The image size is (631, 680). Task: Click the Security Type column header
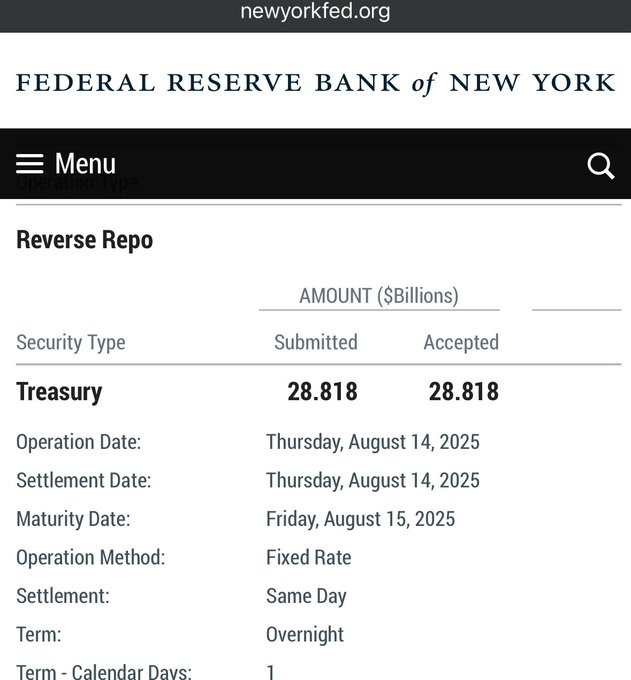tap(71, 342)
